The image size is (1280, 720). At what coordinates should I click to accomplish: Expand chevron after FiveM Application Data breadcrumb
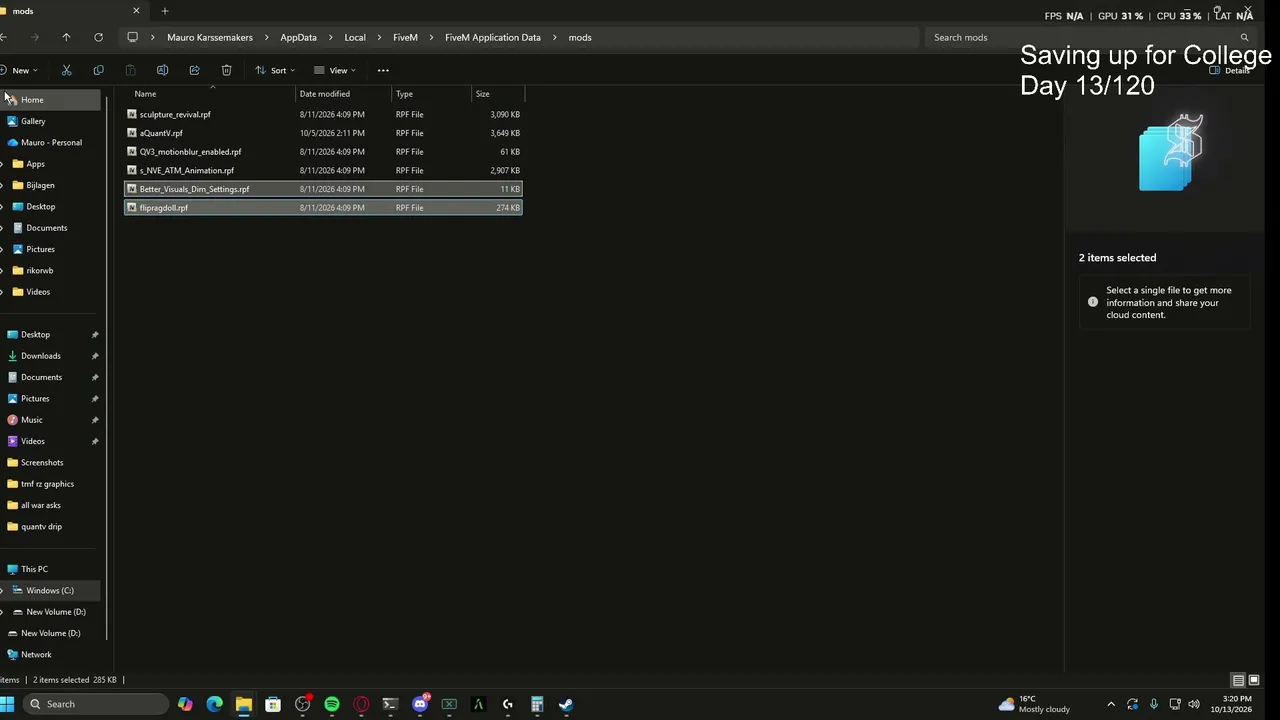click(x=554, y=37)
